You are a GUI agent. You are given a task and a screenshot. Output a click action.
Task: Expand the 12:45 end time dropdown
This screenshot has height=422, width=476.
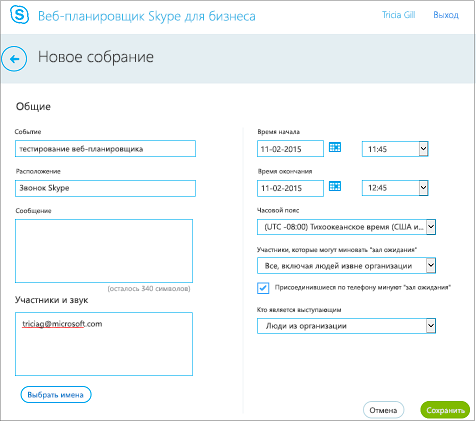pos(423,188)
